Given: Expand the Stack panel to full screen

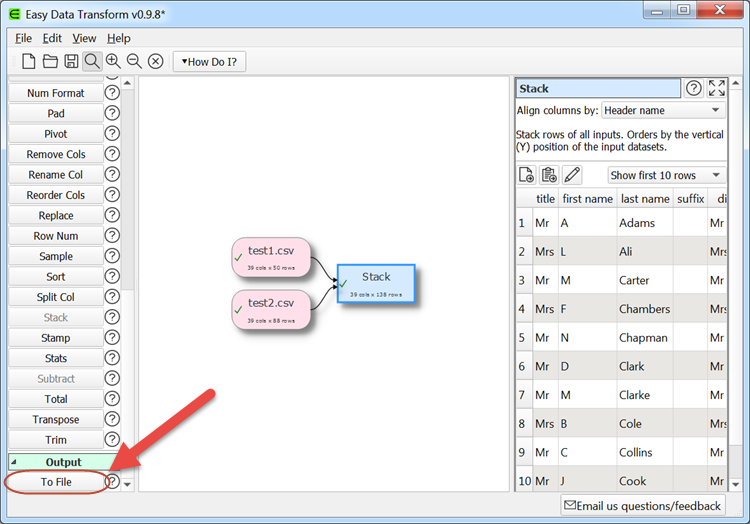Looking at the screenshot, I should pyautogui.click(x=717, y=88).
